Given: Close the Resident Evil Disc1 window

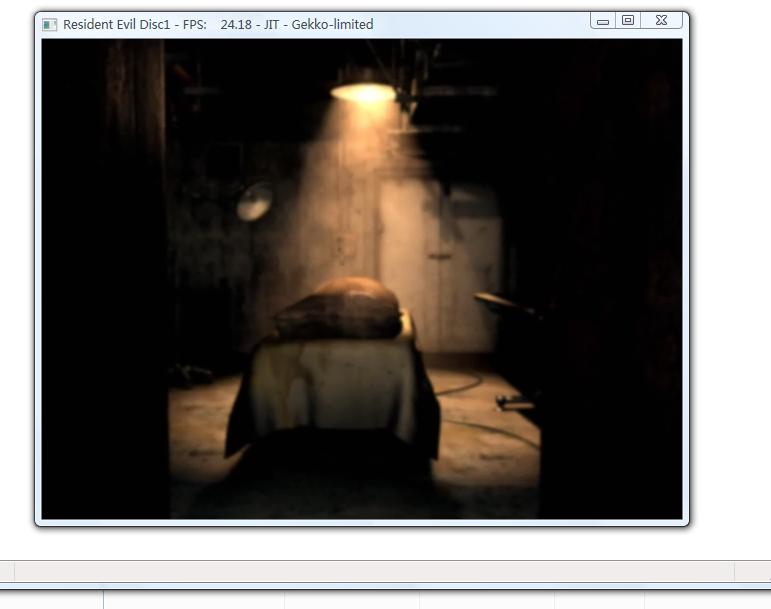Looking at the screenshot, I should pyautogui.click(x=662, y=20).
